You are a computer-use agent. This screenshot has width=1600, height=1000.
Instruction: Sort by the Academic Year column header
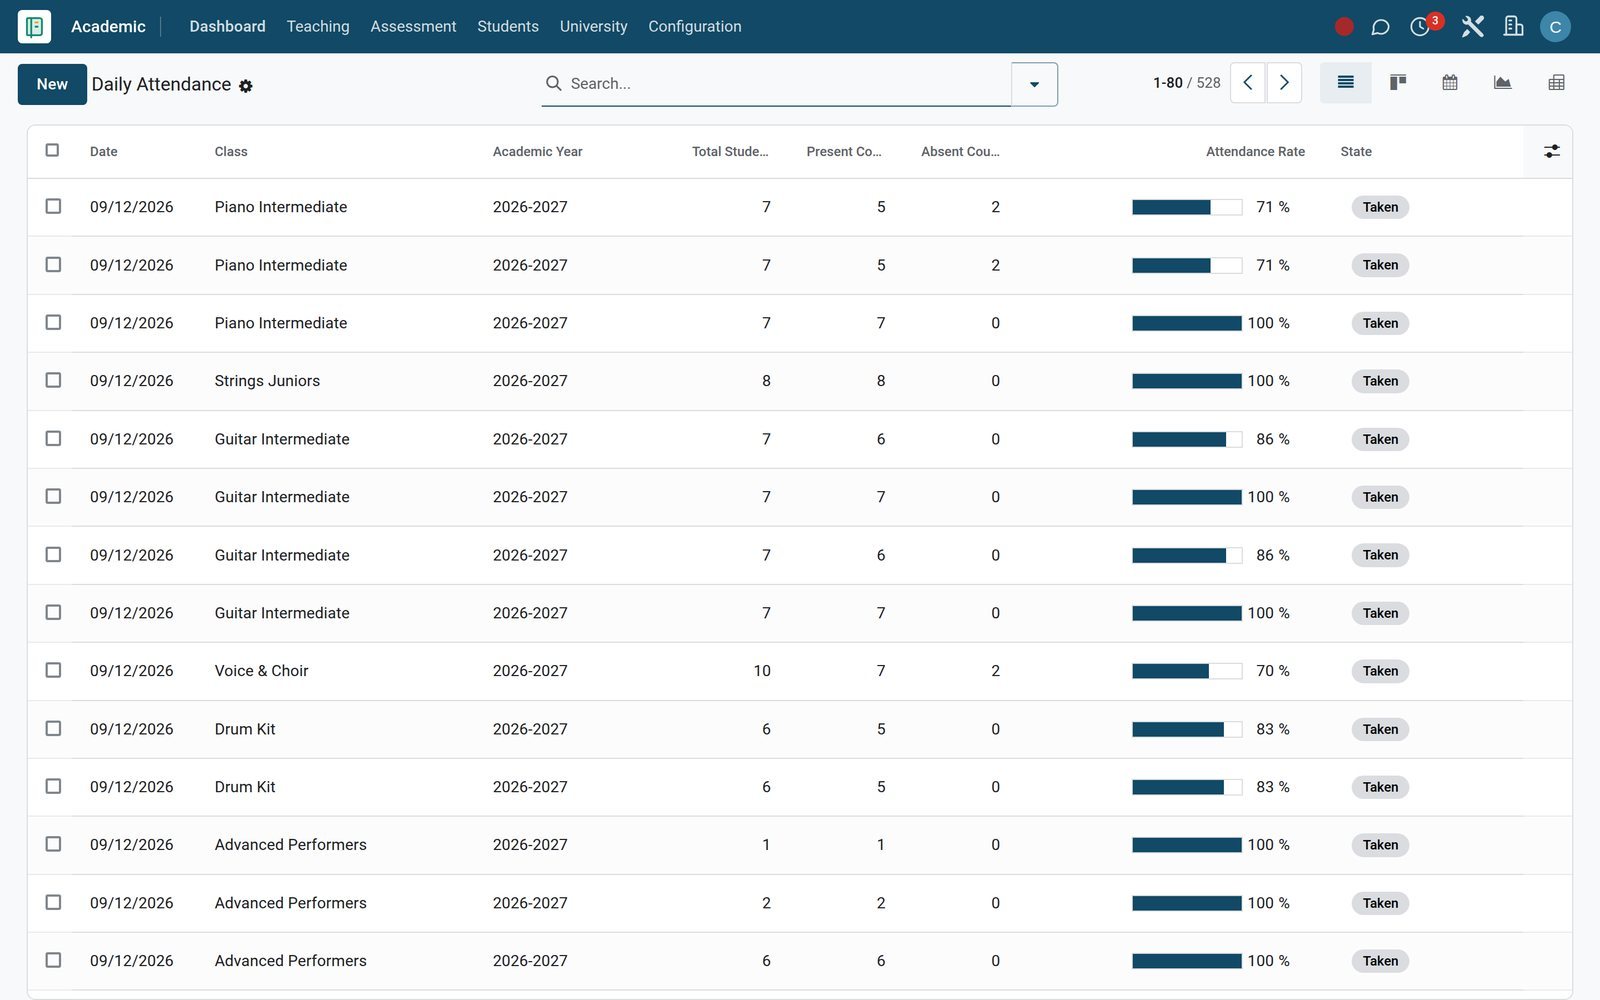pyautogui.click(x=537, y=152)
